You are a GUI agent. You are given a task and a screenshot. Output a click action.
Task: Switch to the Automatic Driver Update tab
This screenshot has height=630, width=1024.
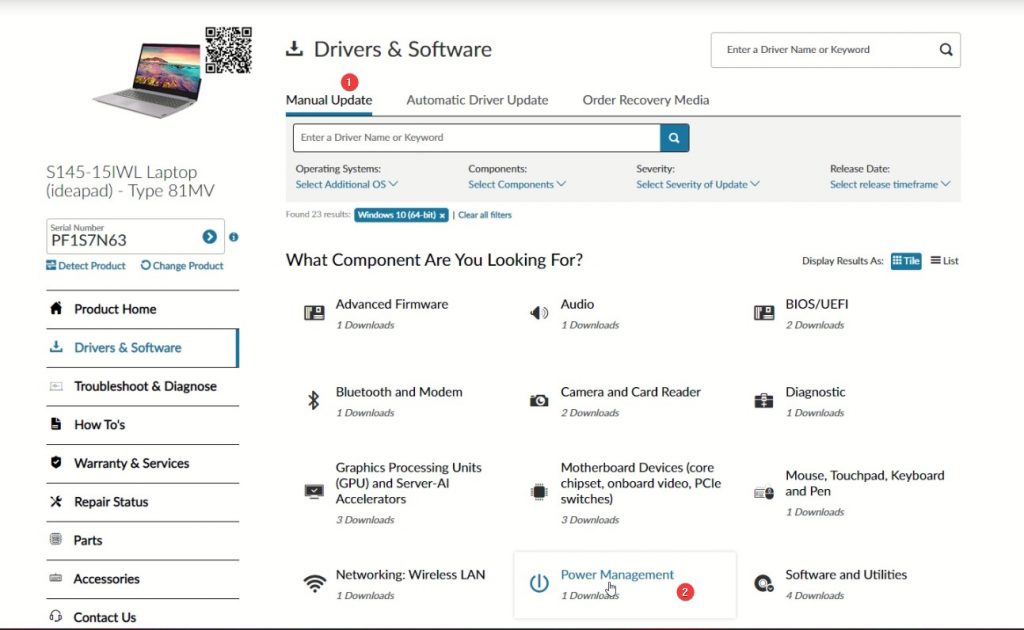point(477,100)
